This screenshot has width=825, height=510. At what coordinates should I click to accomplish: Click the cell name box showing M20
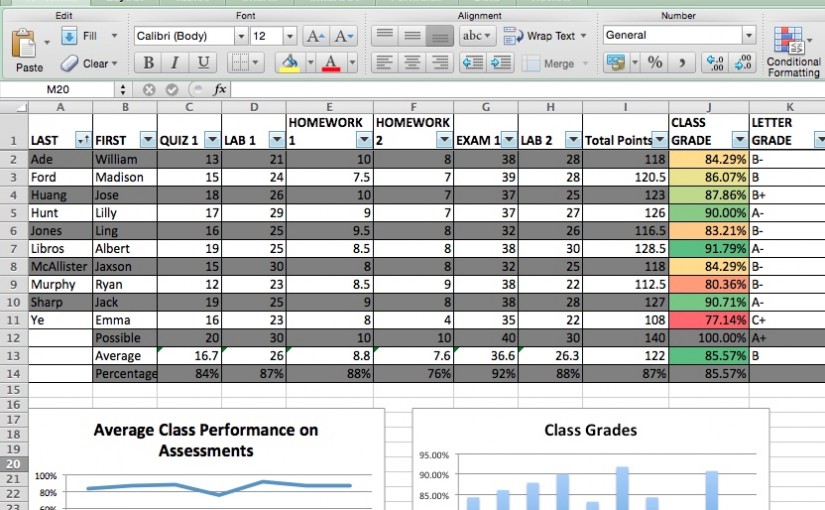coord(62,89)
